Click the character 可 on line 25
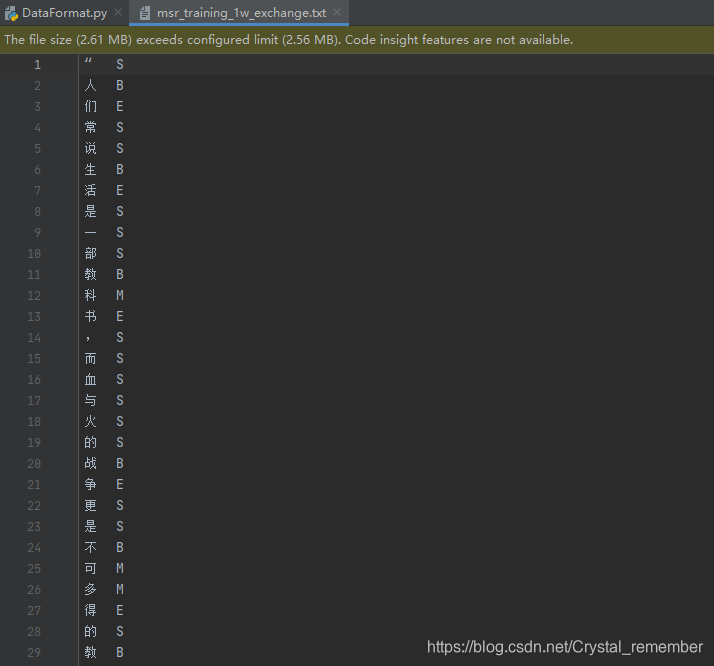 (91, 569)
